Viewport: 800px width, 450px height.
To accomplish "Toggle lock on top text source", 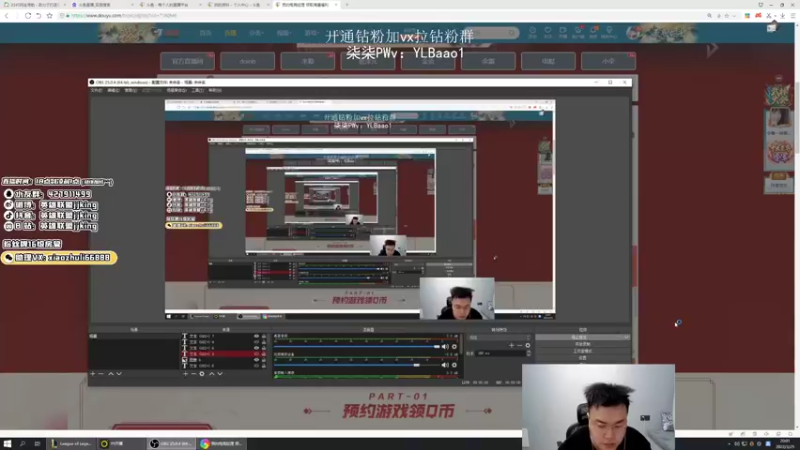I will pyautogui.click(x=264, y=336).
